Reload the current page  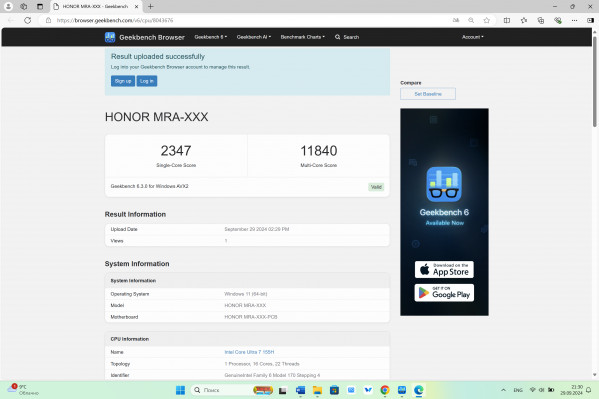tap(28, 20)
